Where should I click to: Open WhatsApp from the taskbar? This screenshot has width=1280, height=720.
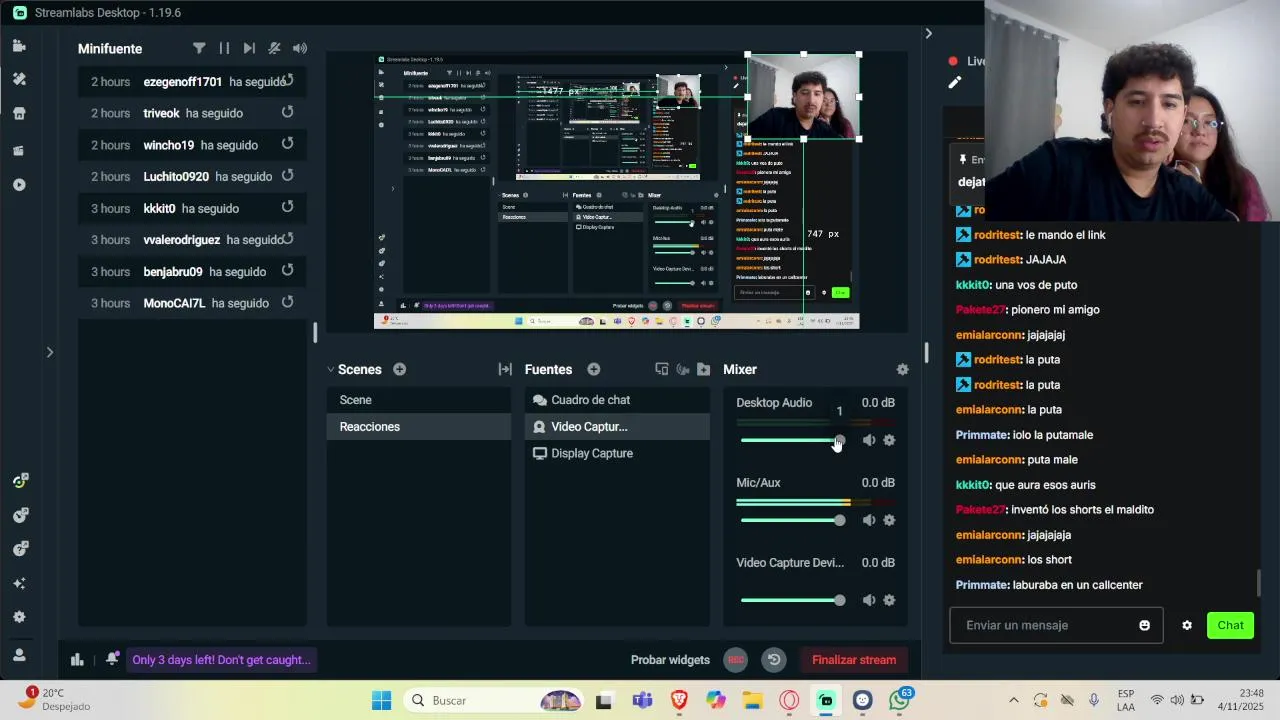coord(900,700)
